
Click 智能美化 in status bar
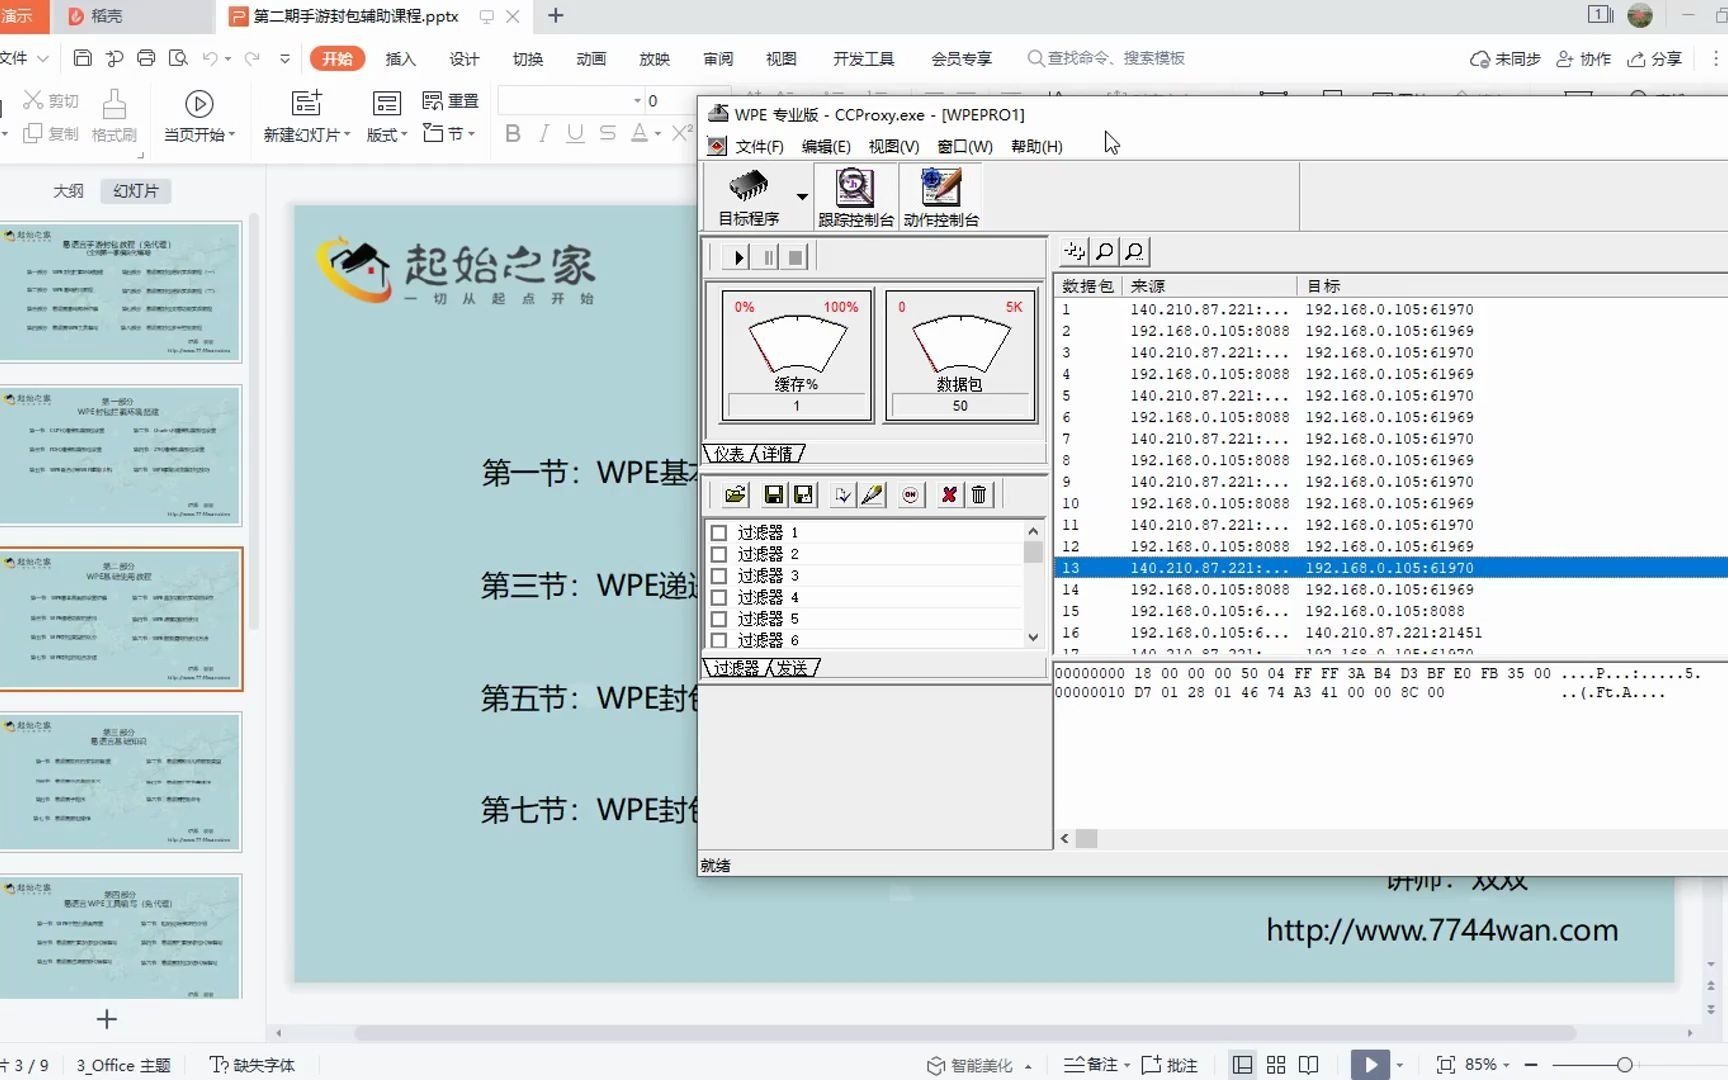[970, 1065]
